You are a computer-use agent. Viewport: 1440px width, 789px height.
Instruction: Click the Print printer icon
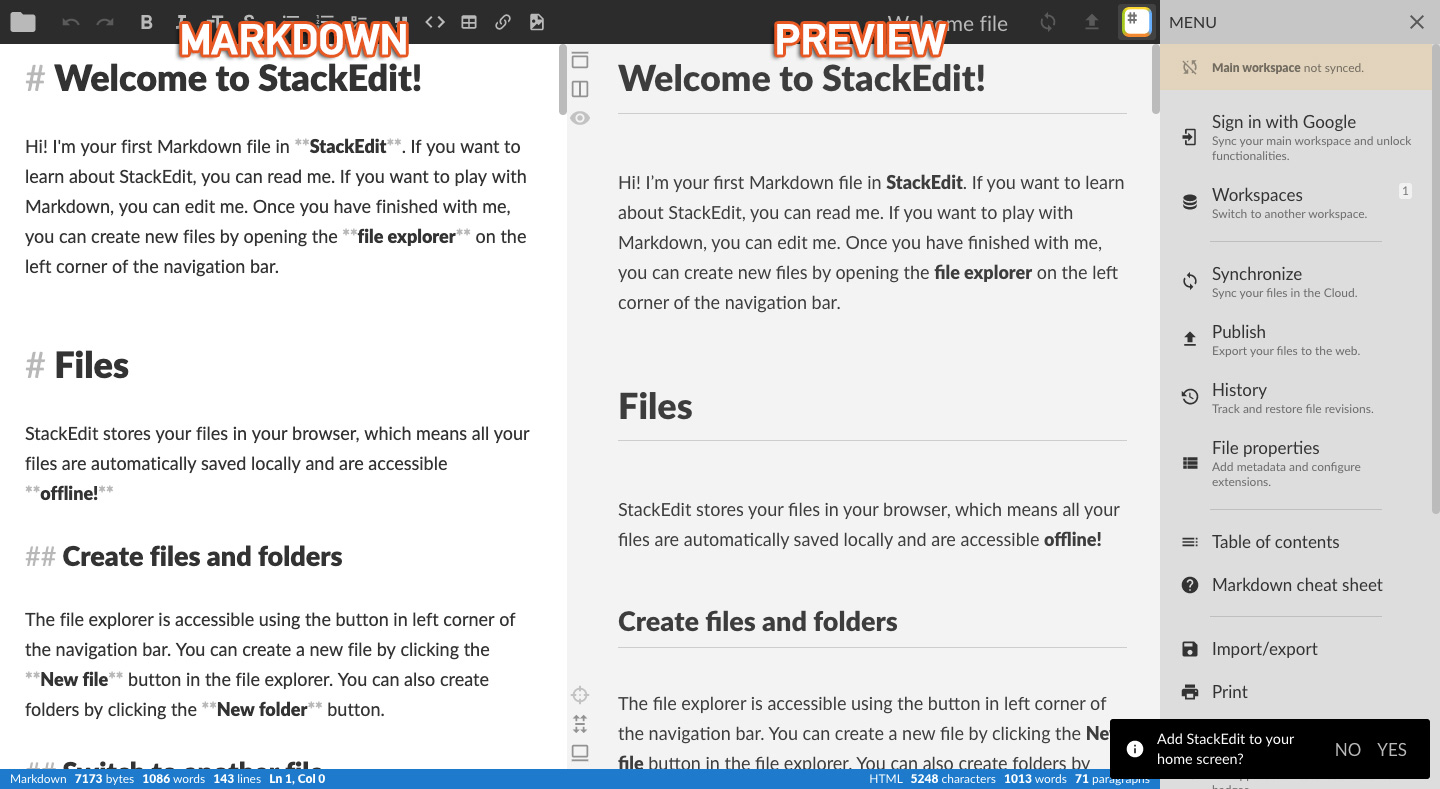coord(1190,692)
